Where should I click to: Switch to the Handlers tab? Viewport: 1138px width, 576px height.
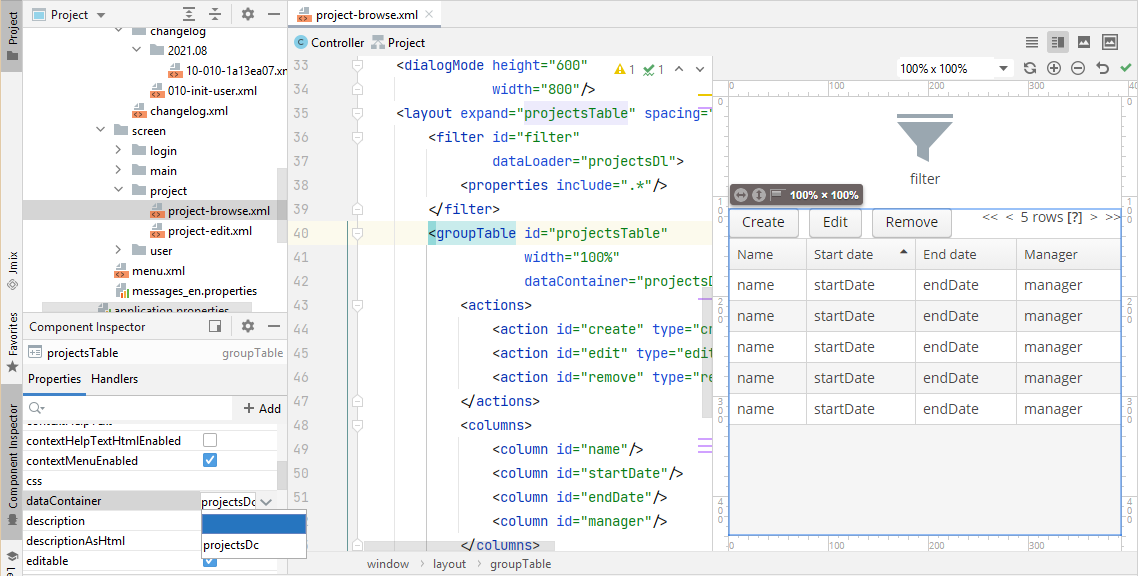coord(114,379)
